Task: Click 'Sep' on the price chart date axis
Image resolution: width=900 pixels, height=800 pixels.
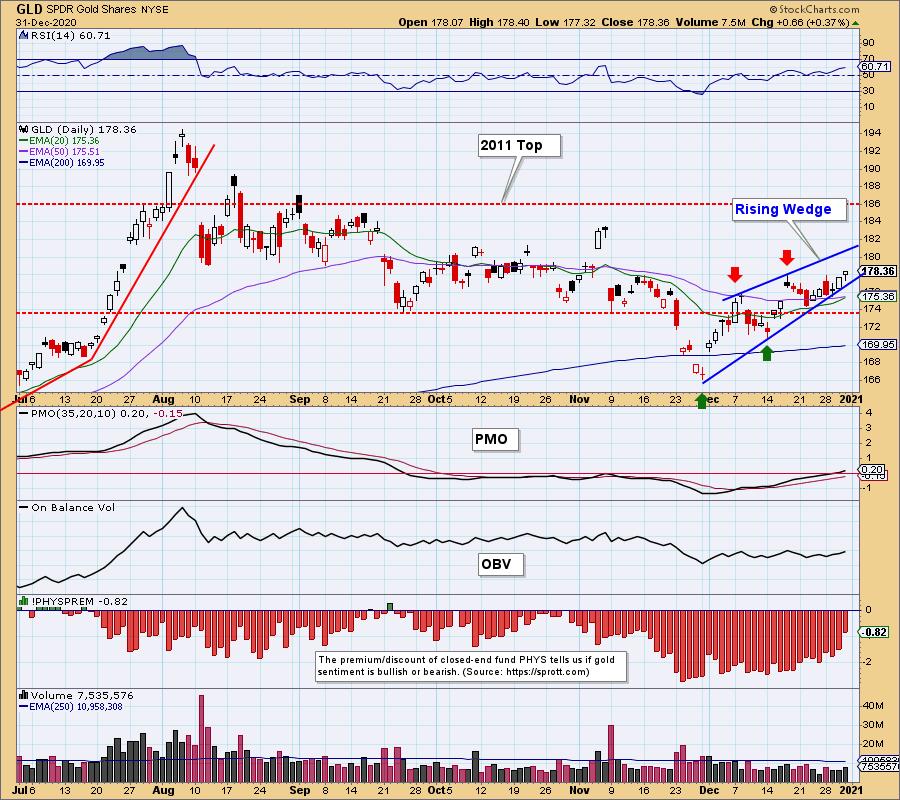Action: (300, 399)
